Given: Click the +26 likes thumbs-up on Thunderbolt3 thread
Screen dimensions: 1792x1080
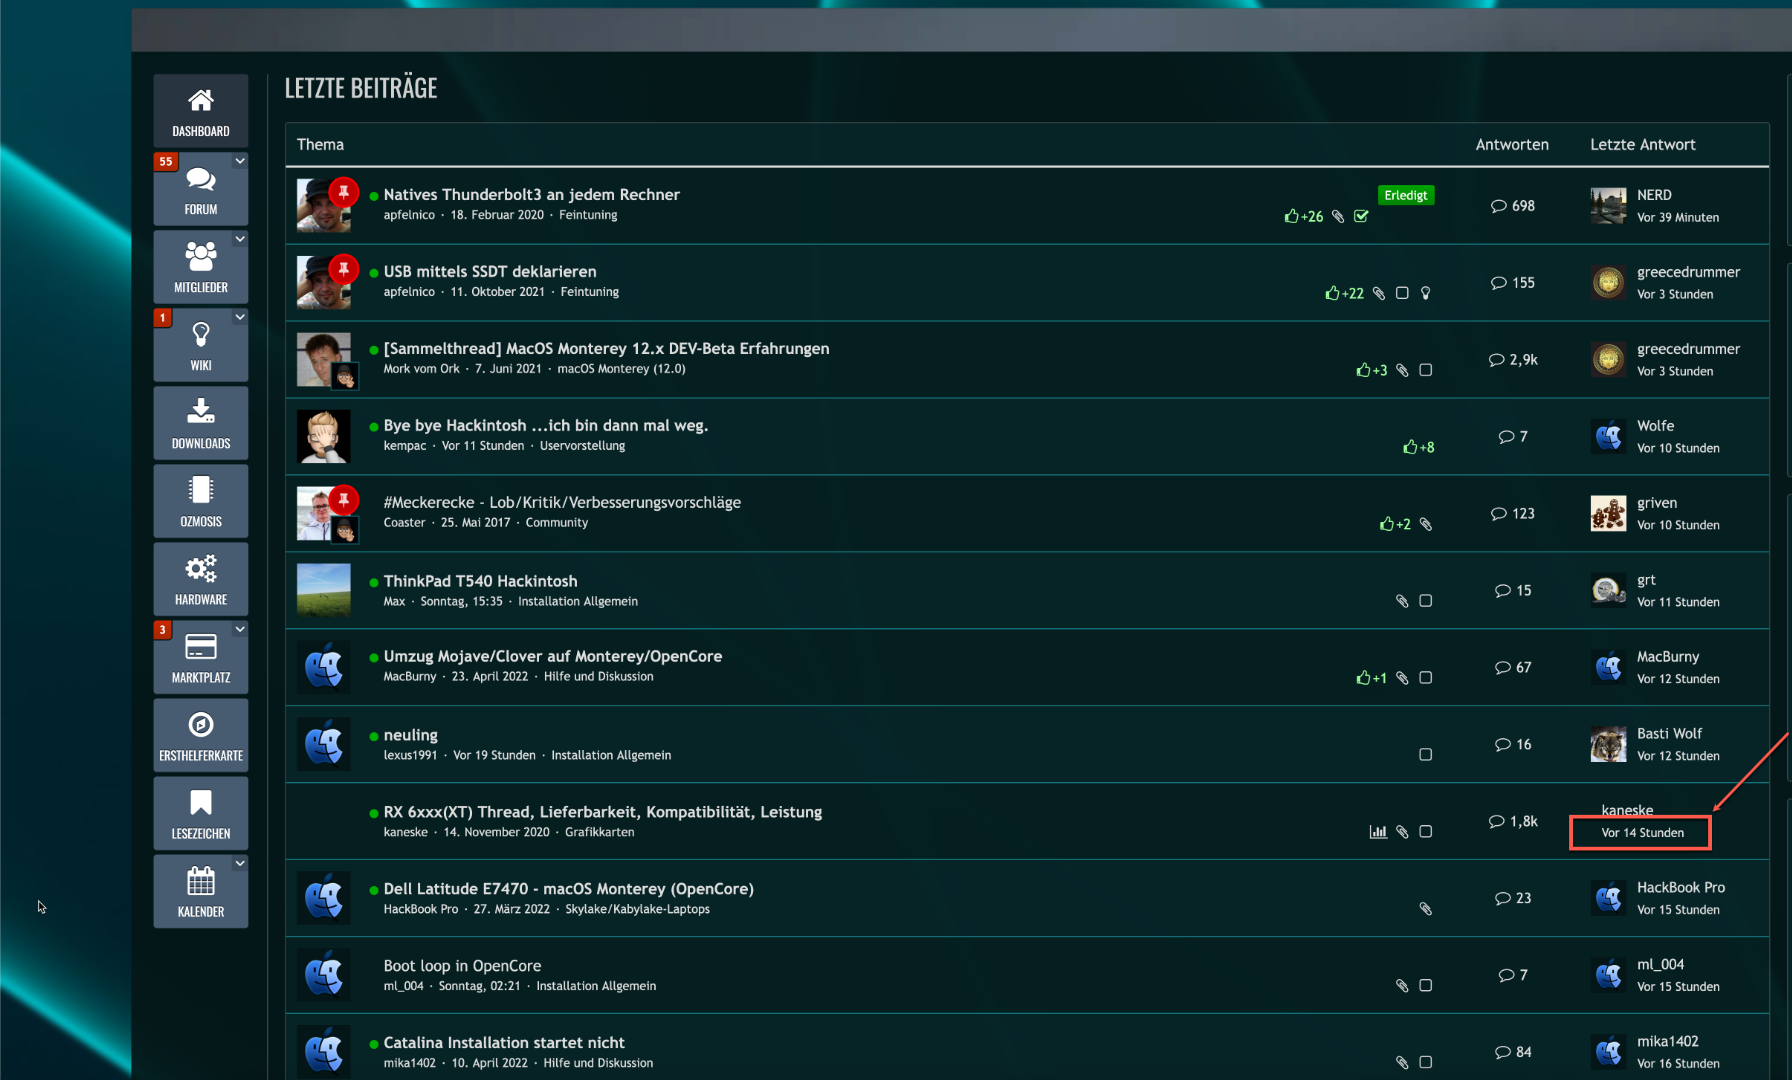Looking at the screenshot, I should 1304,216.
